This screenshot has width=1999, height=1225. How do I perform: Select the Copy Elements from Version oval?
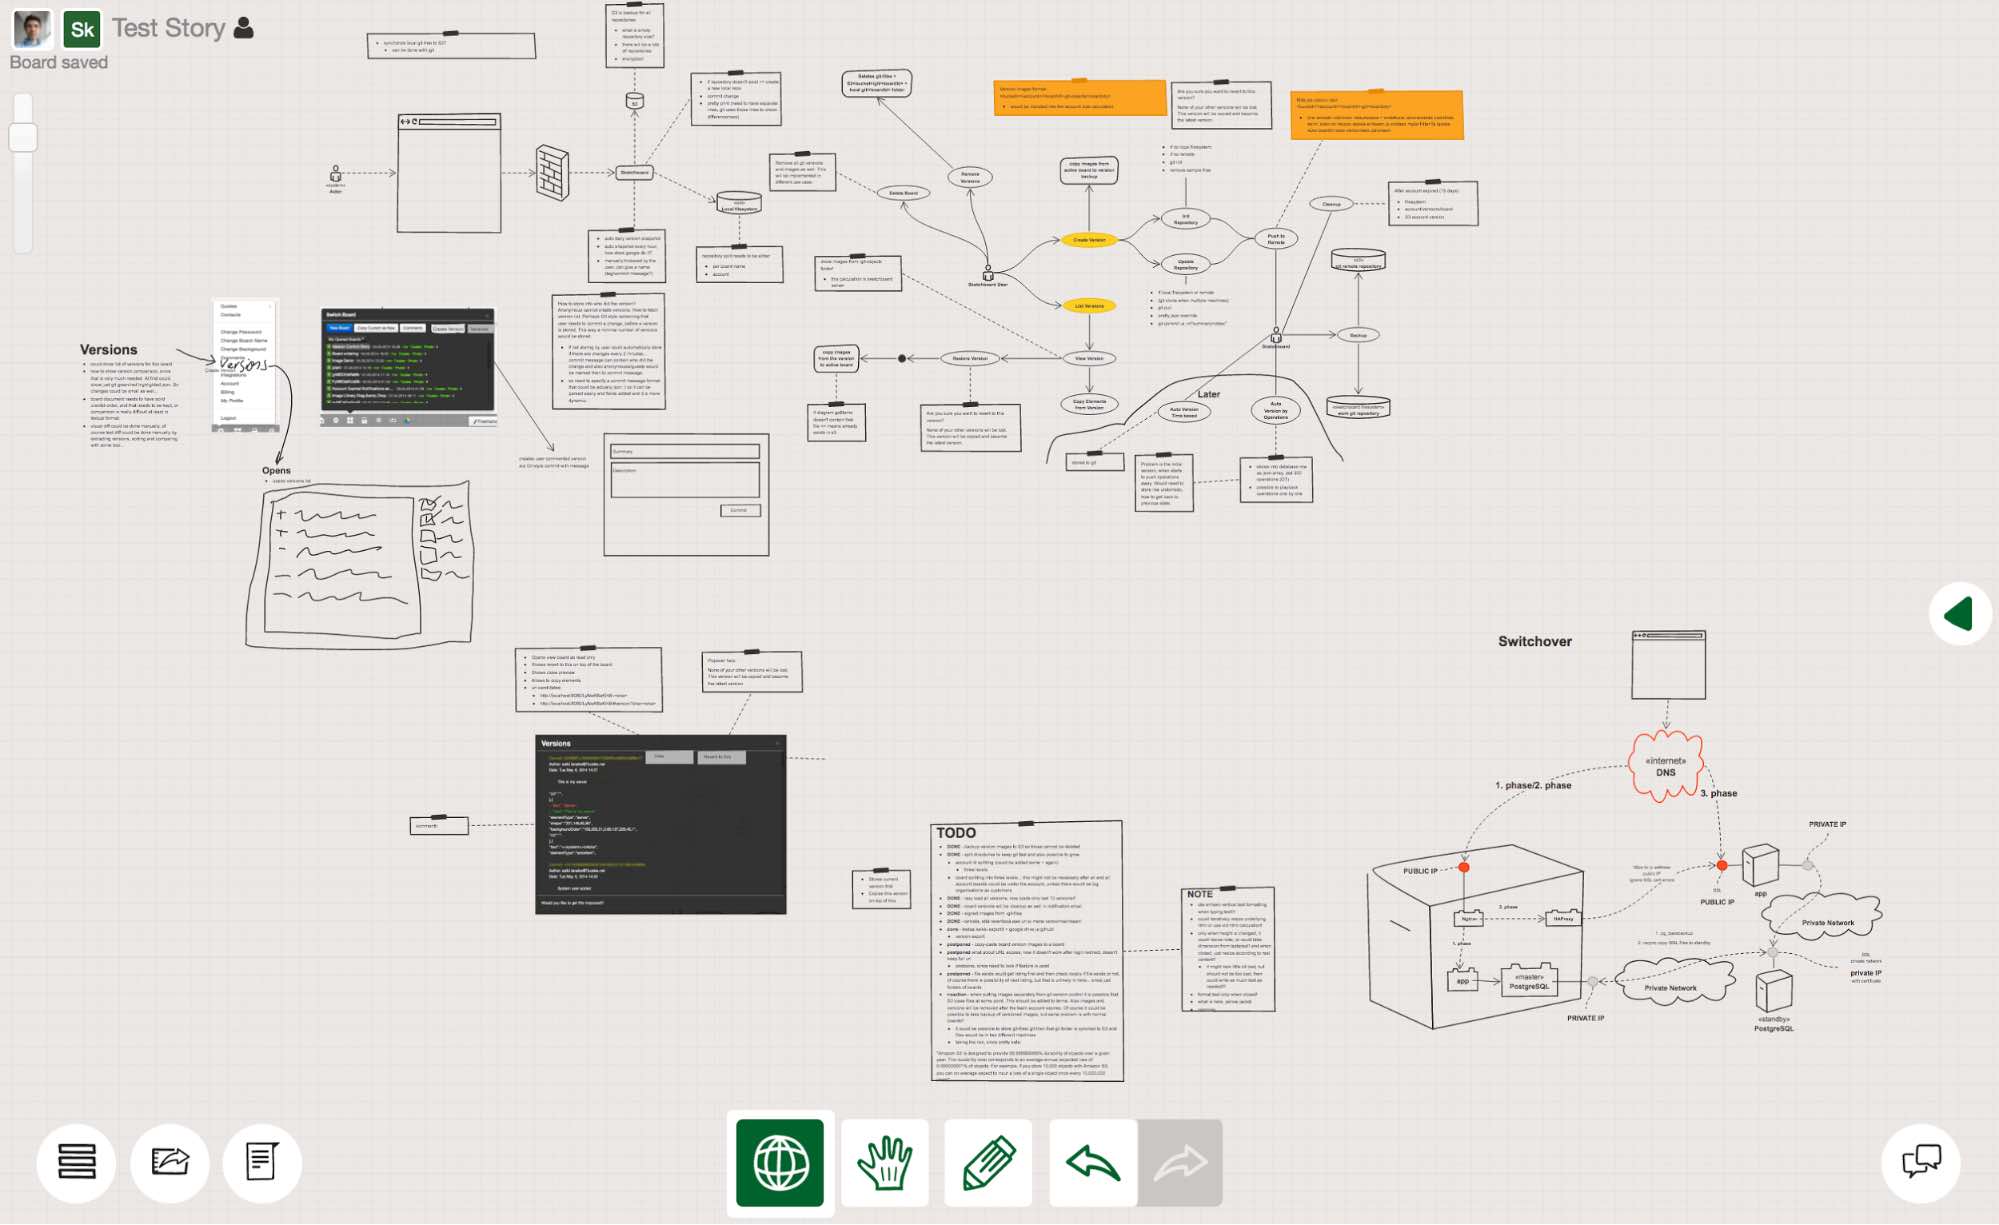tap(1089, 405)
